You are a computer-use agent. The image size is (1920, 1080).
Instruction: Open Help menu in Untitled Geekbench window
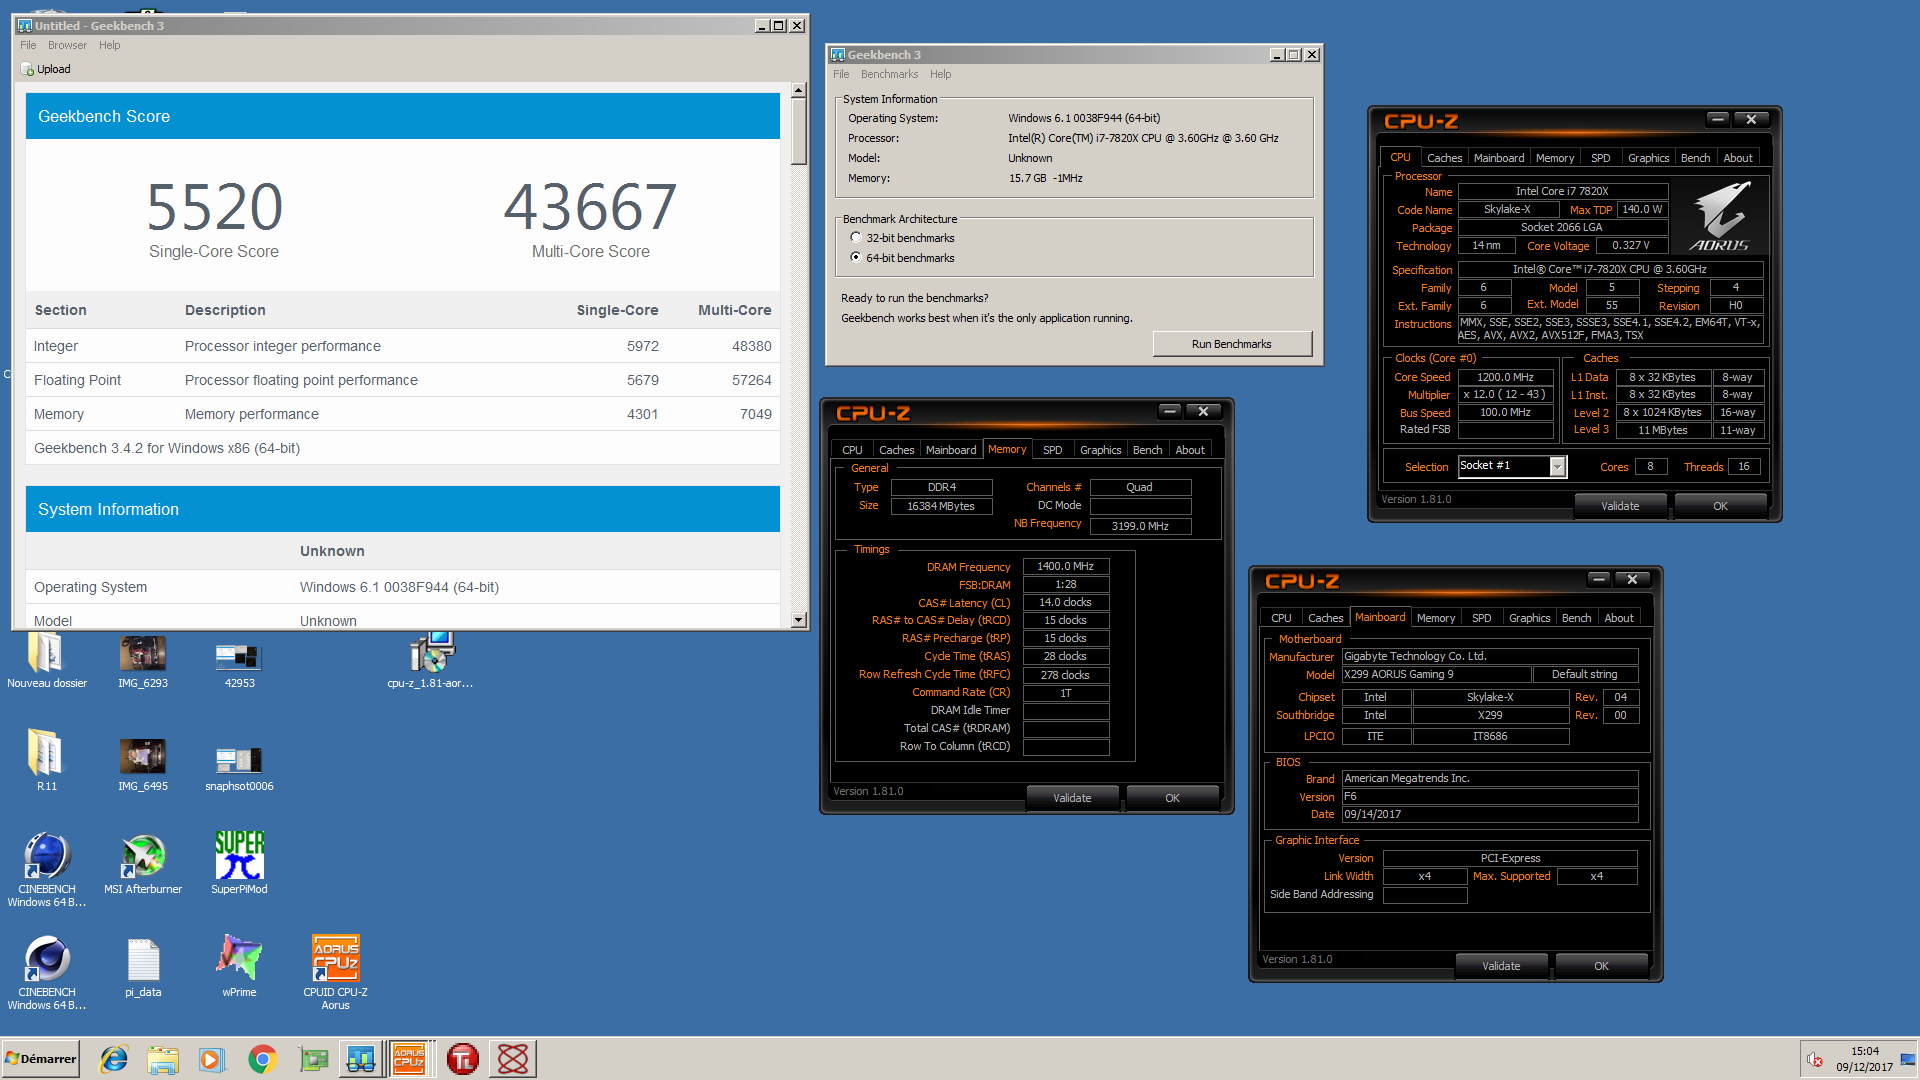(109, 45)
